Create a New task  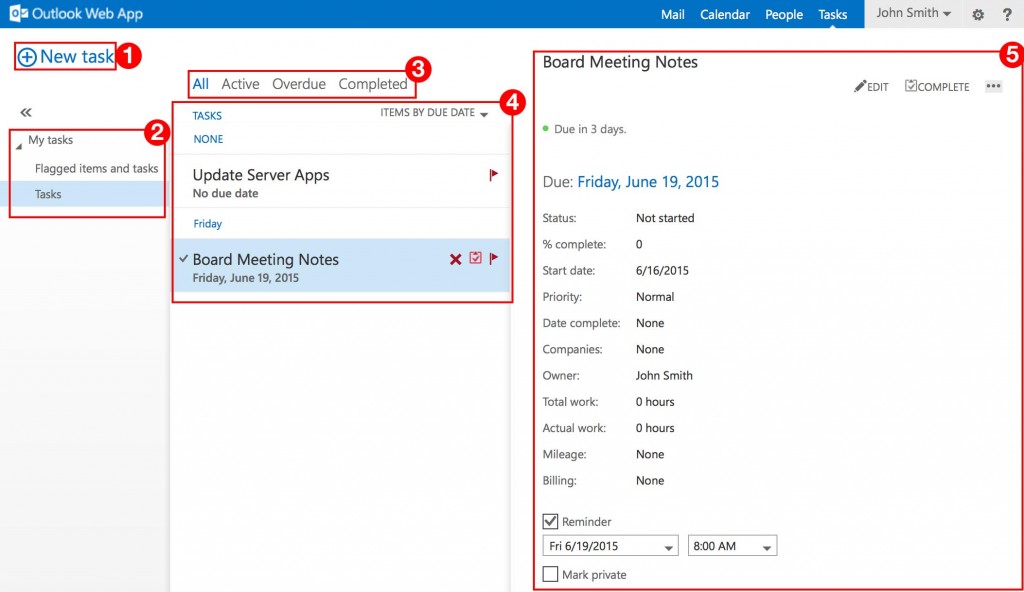click(66, 57)
